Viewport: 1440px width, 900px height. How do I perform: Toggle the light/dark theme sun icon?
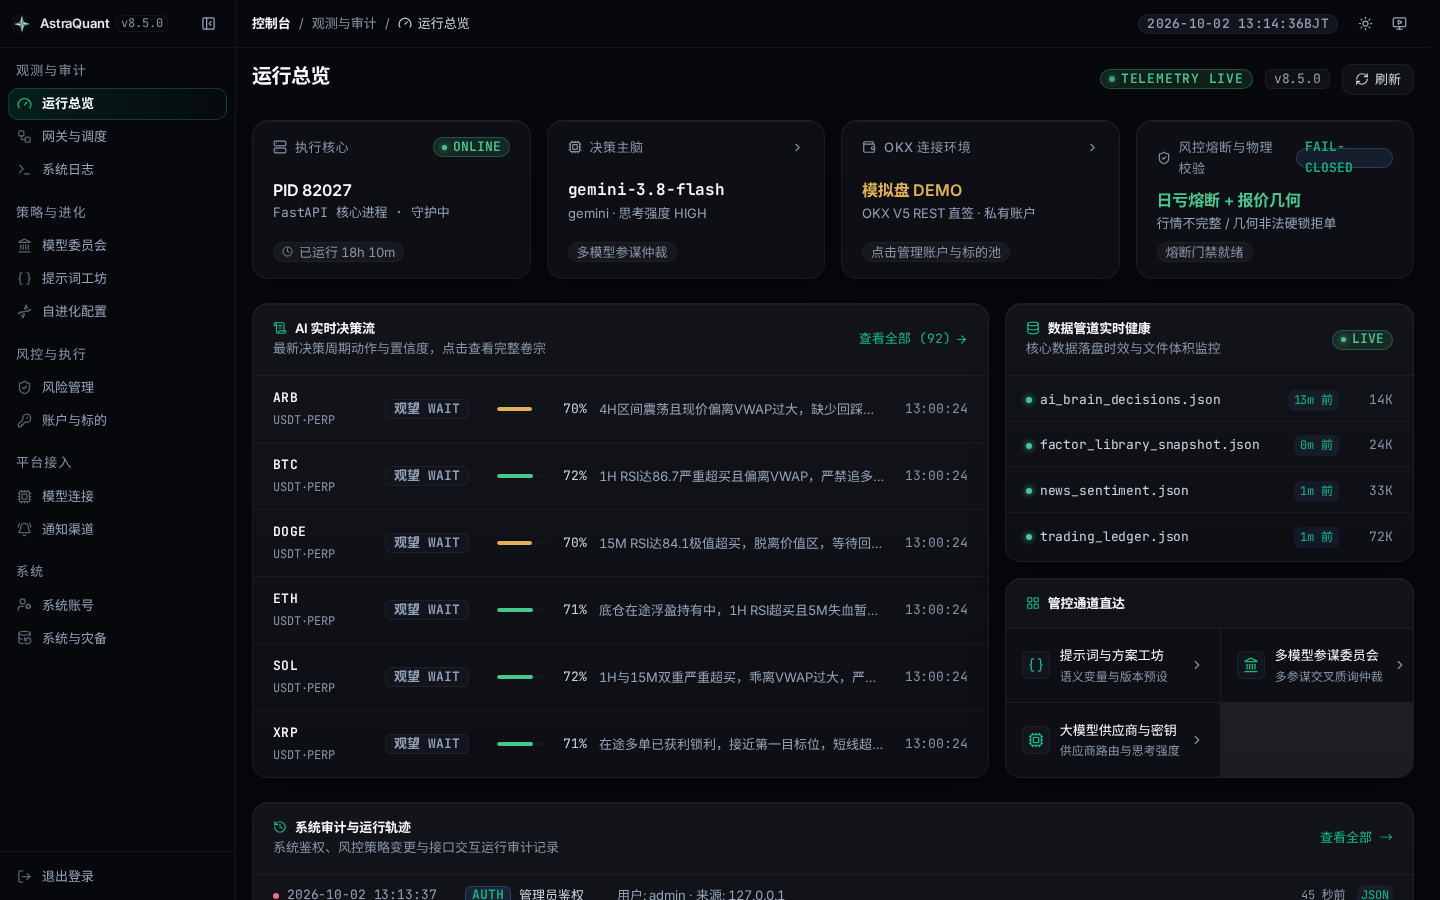1365,23
